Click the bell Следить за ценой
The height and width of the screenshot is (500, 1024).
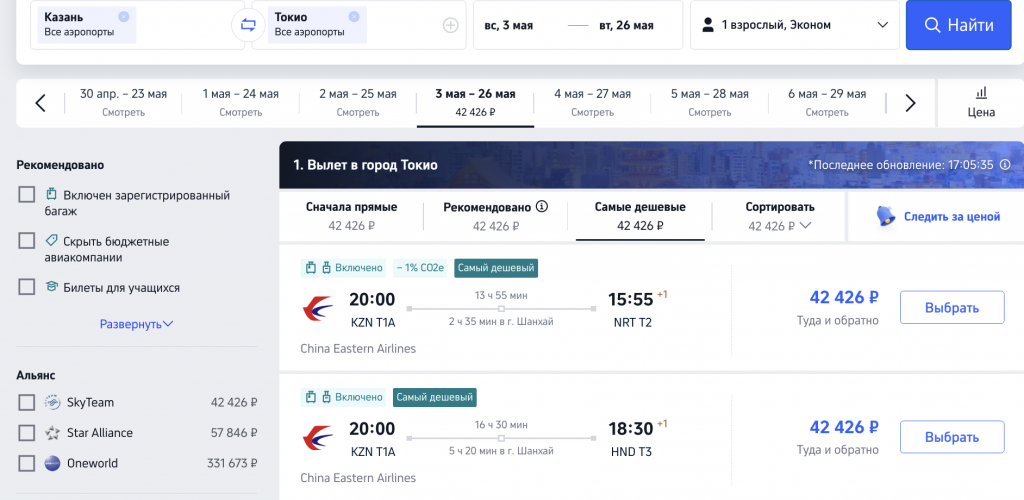click(938, 217)
